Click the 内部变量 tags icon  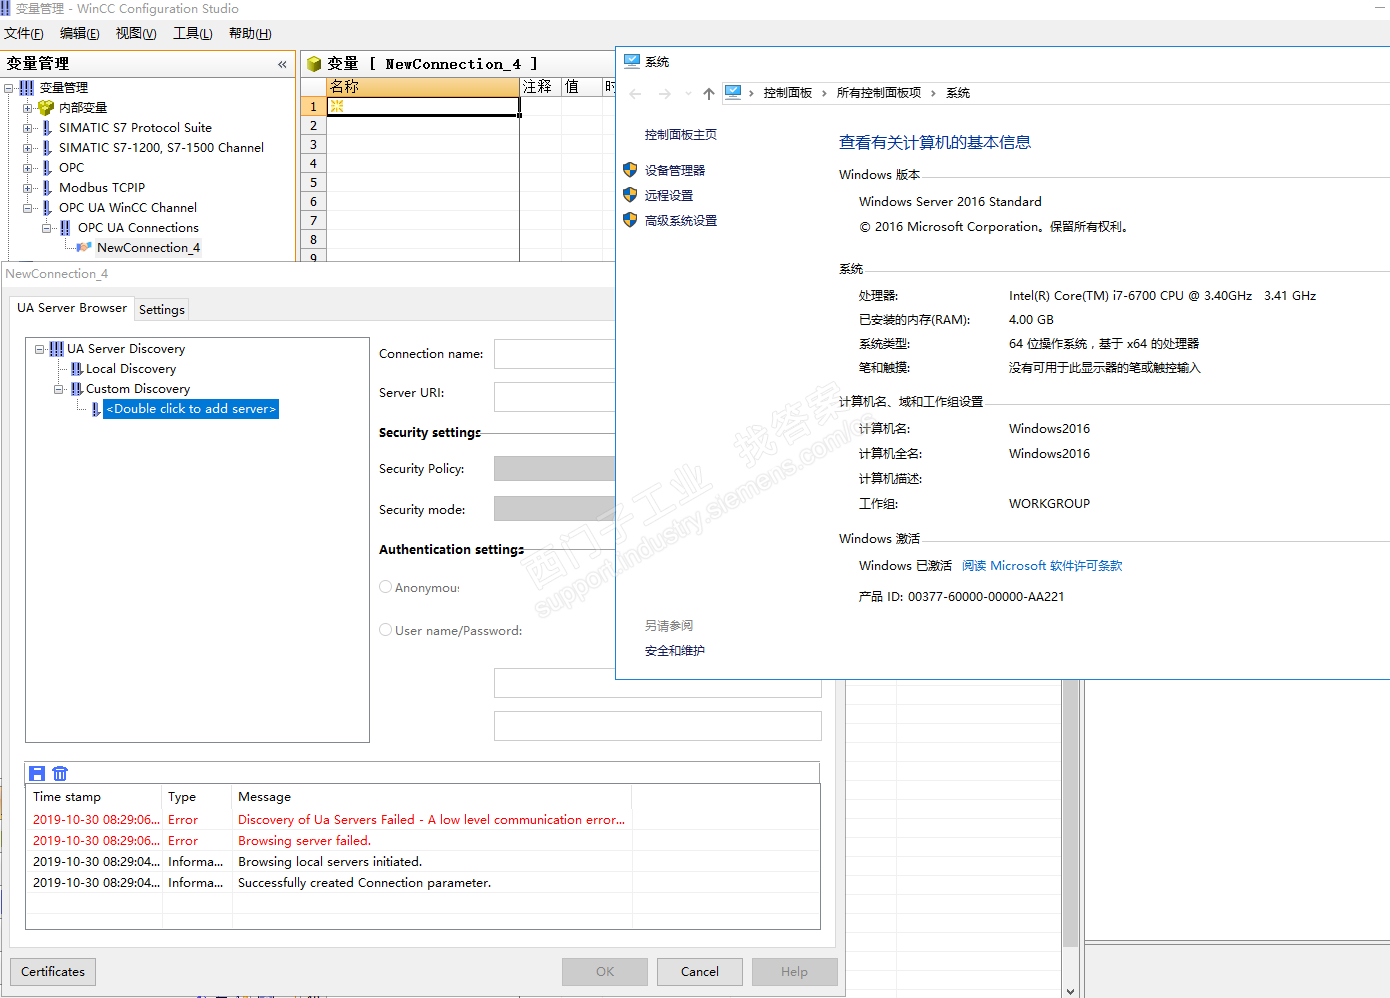coord(45,108)
